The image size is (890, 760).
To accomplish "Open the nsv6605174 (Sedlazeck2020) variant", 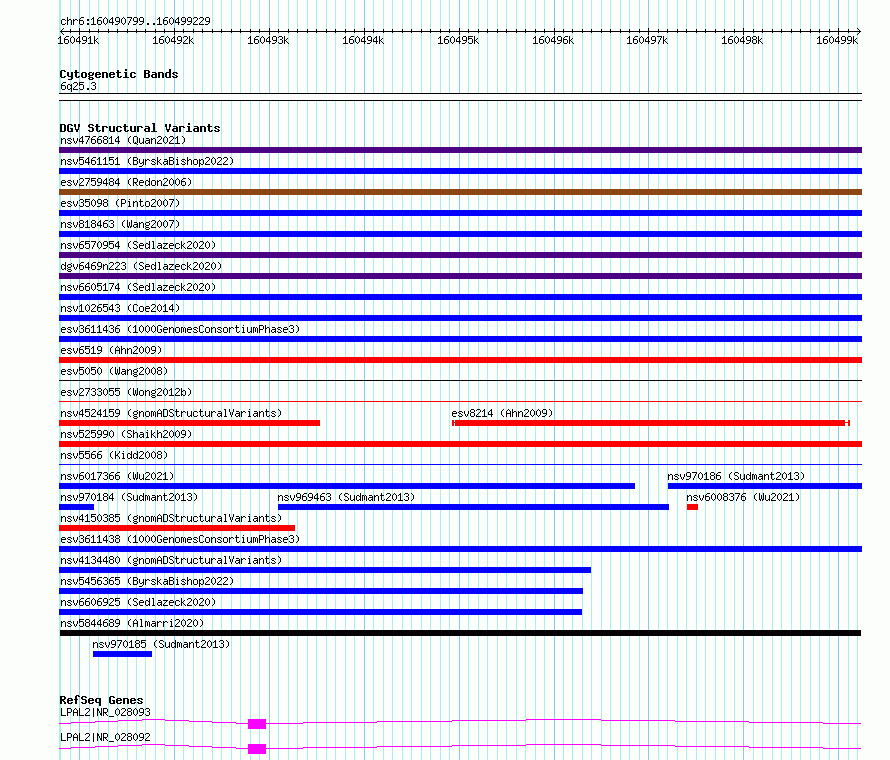I will (x=138, y=287).
